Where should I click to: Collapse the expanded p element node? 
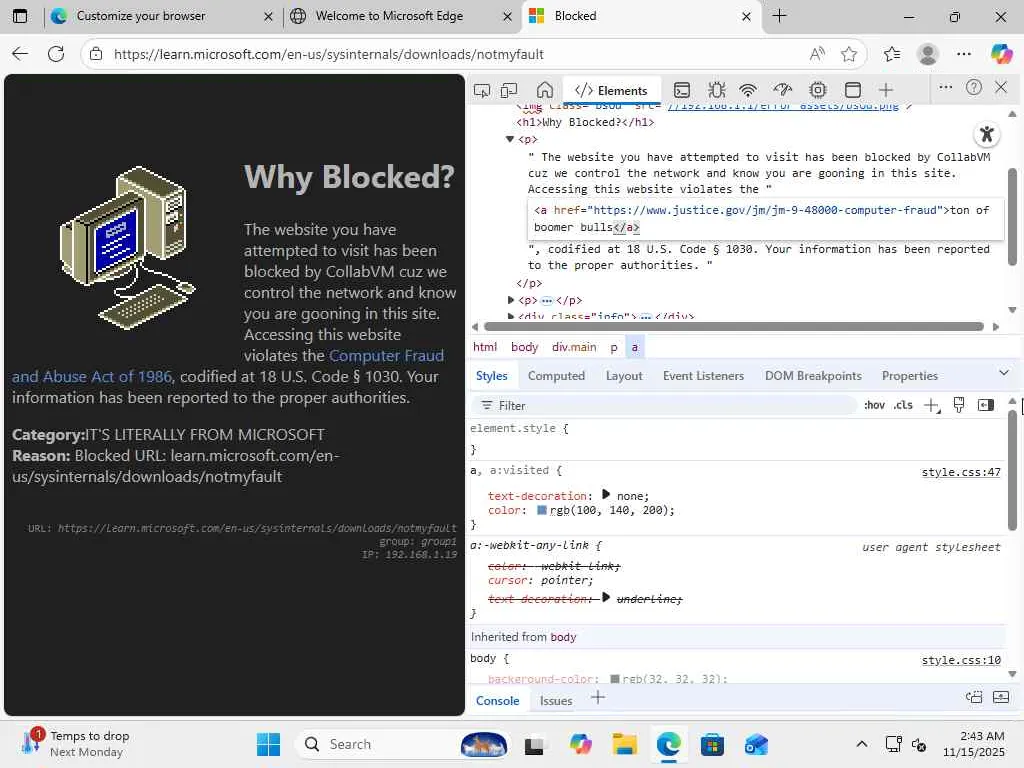(x=510, y=139)
